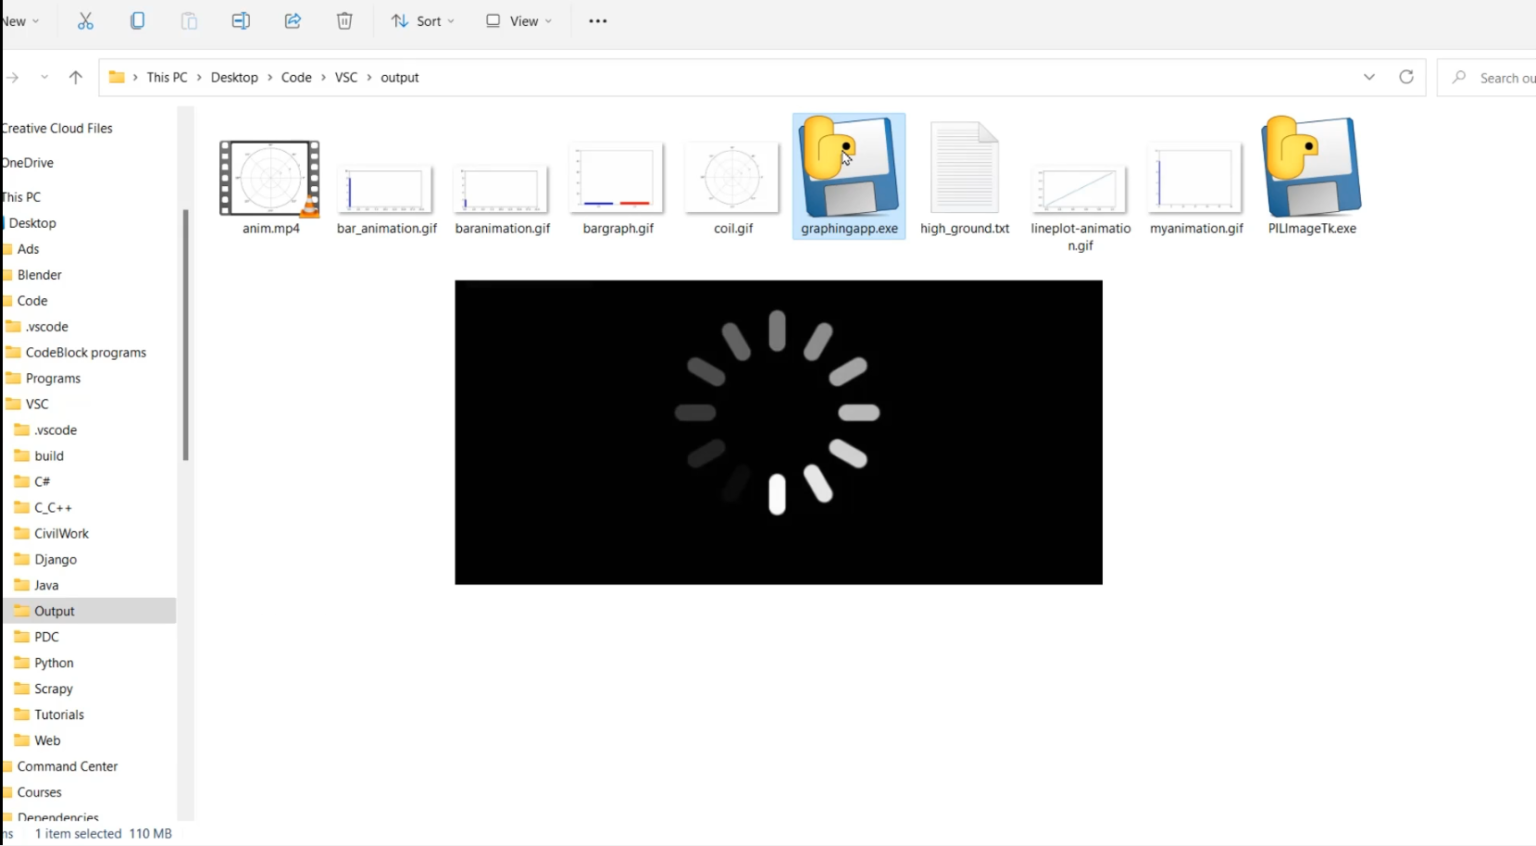1536x846 pixels.
Task: Navigate to This PC via the breadcrumb
Action: (167, 77)
